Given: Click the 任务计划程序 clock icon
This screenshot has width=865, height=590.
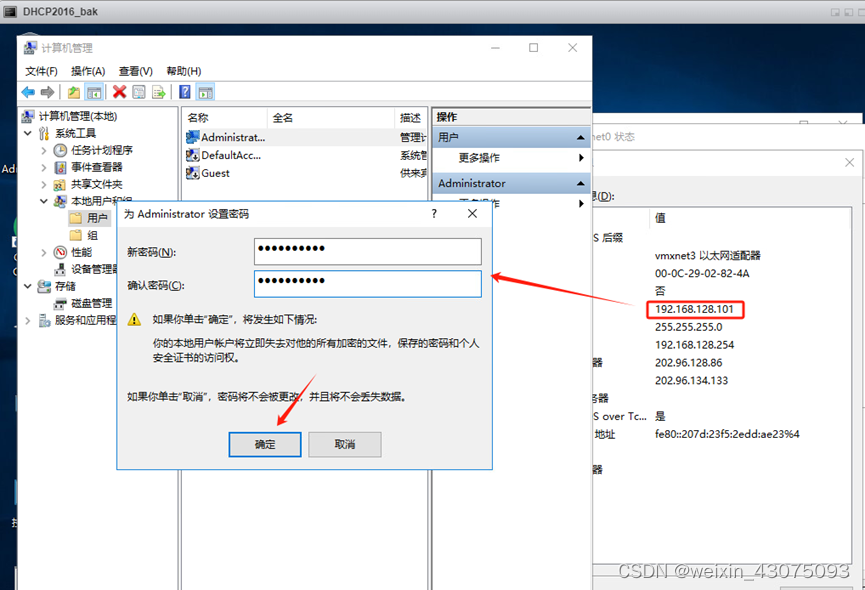Looking at the screenshot, I should tap(60, 151).
